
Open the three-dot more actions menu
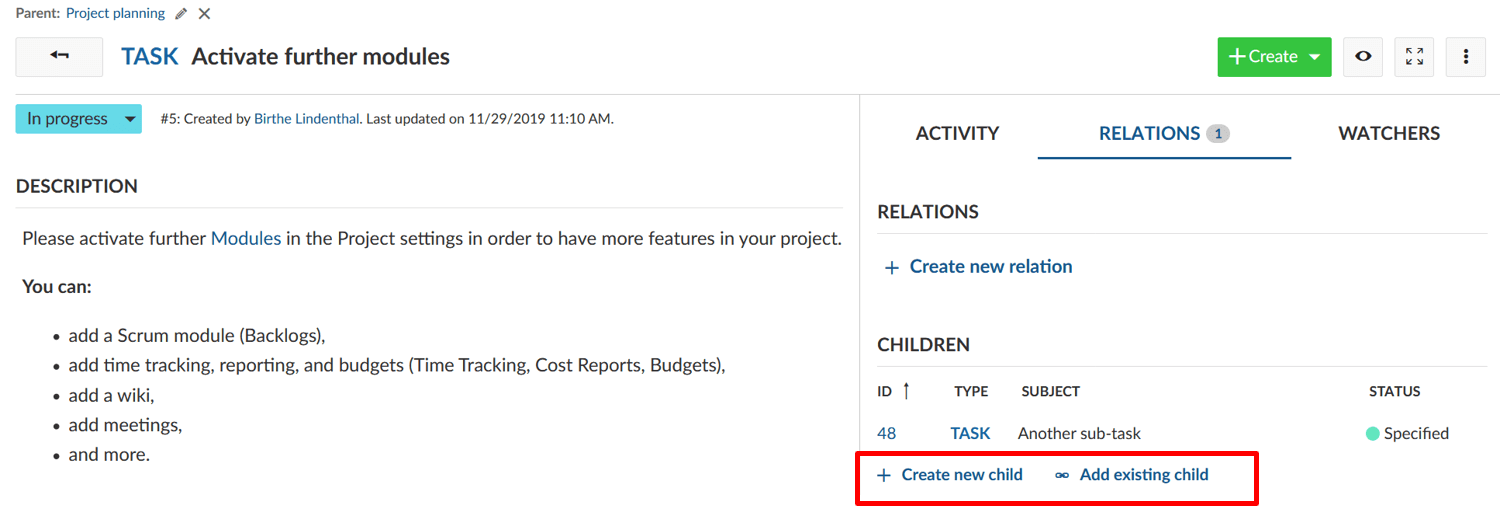(1465, 57)
